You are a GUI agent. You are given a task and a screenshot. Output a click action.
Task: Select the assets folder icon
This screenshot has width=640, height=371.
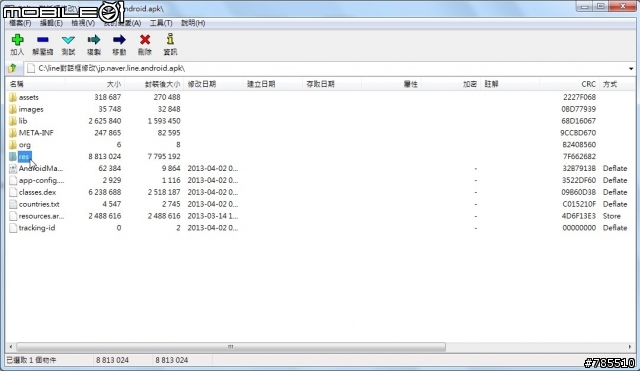click(13, 97)
